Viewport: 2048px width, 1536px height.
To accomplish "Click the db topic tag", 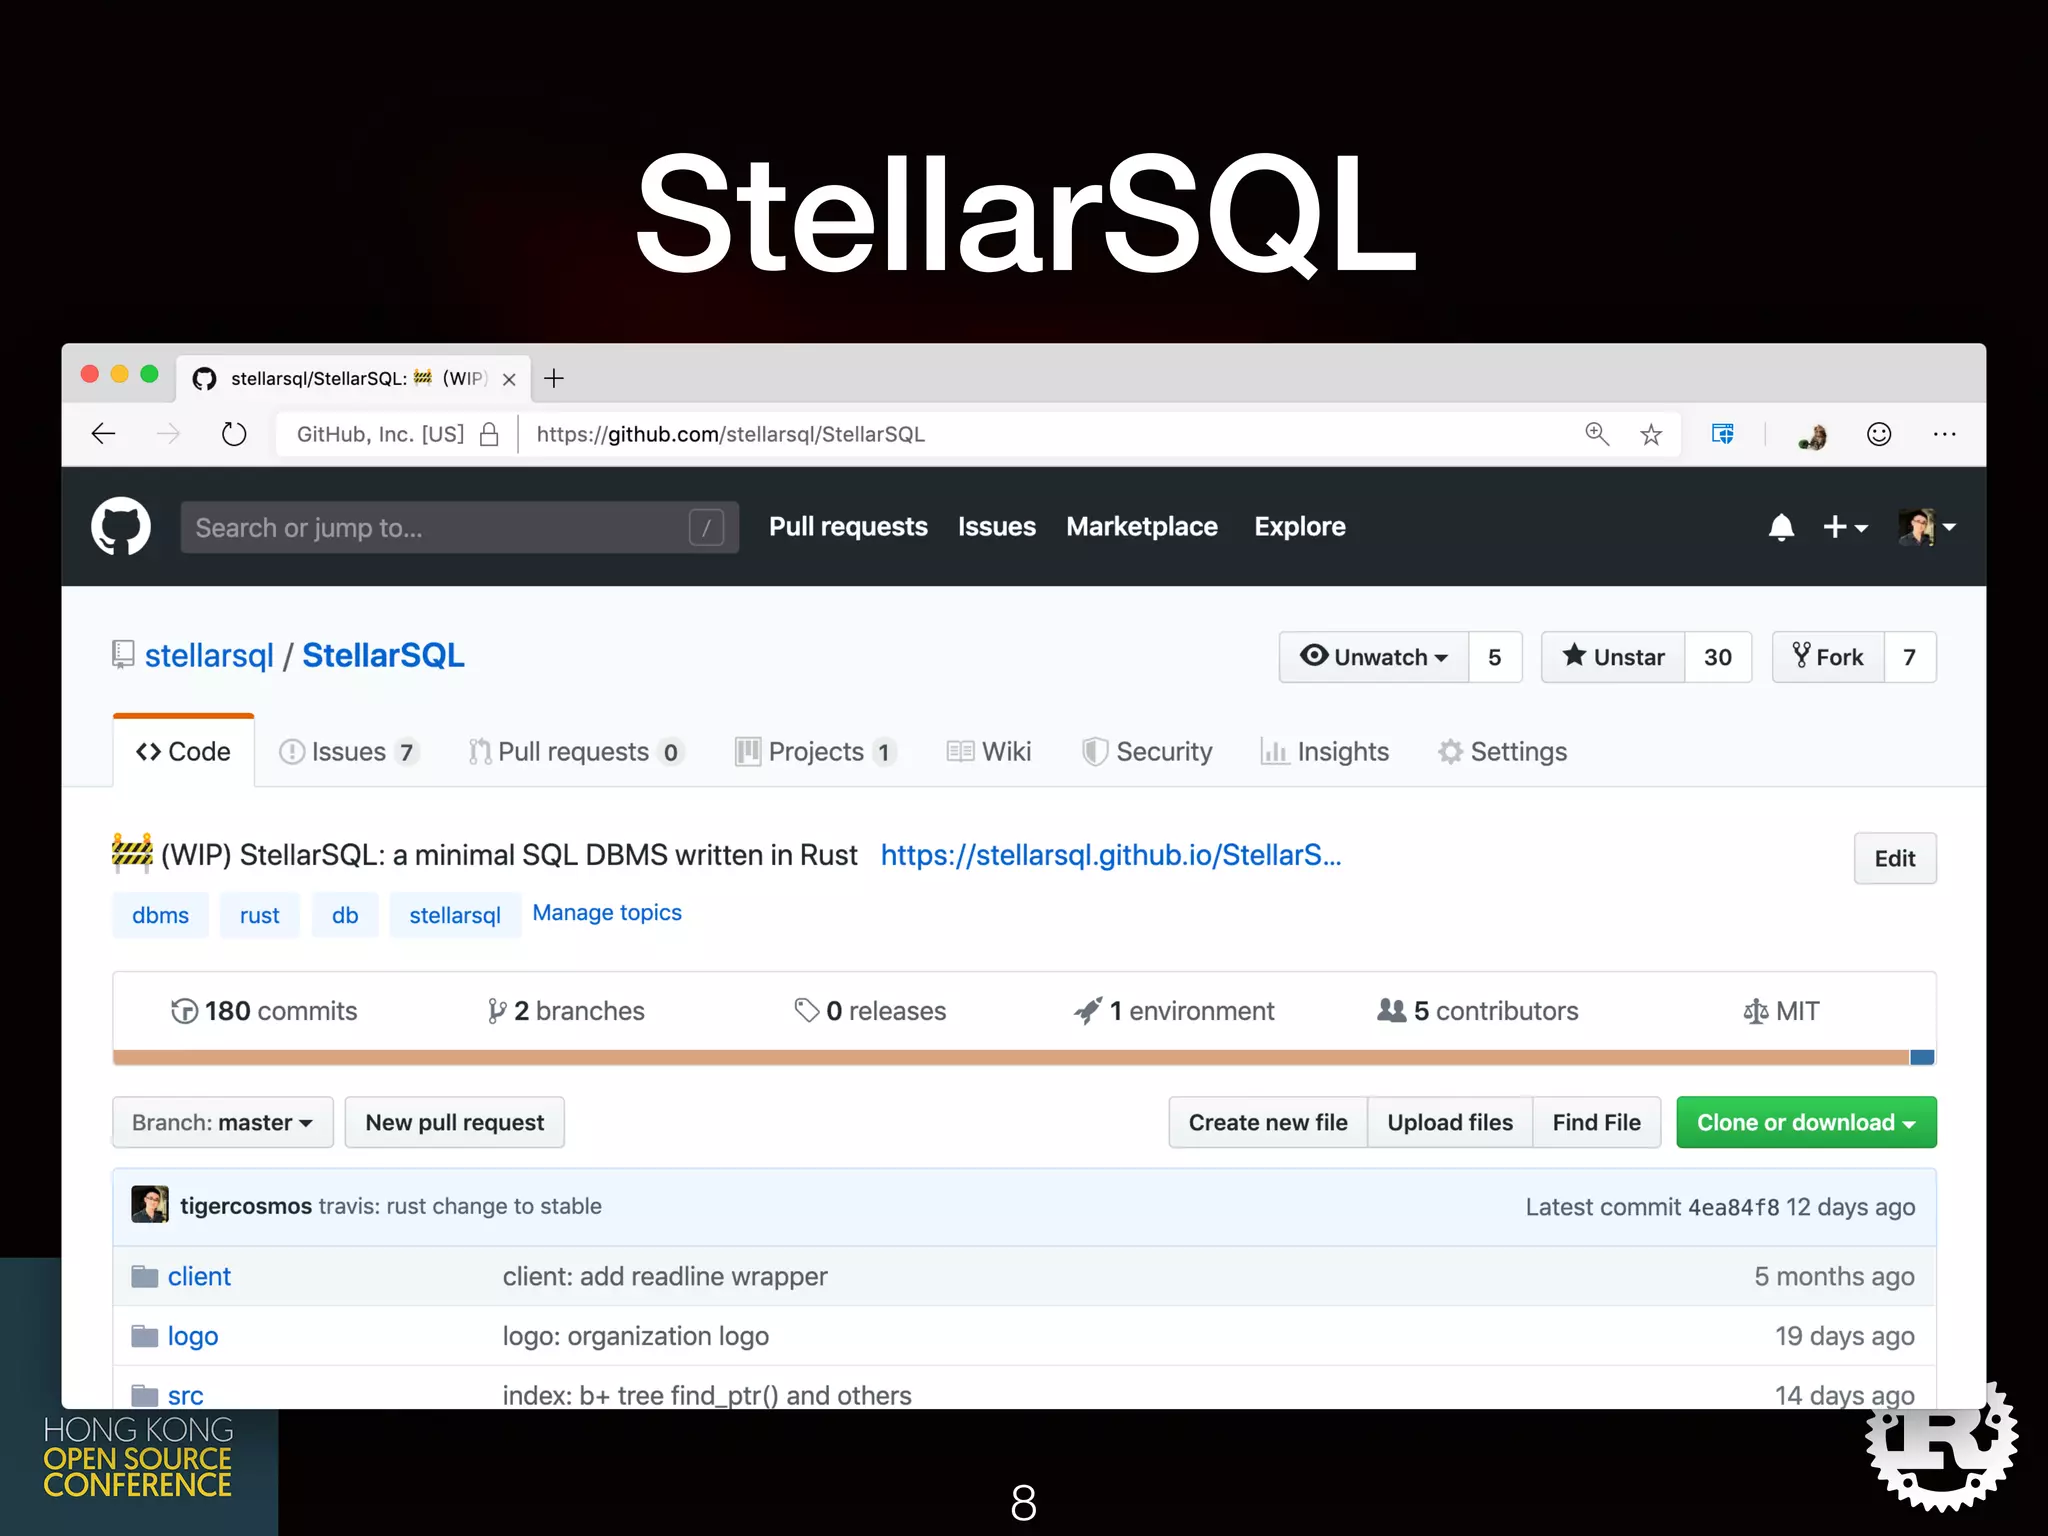I will (345, 915).
